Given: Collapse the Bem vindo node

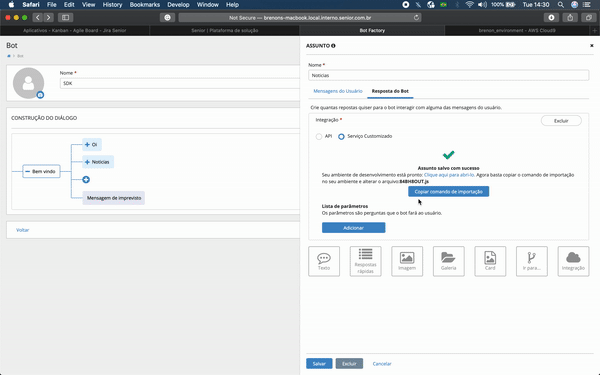Looking at the screenshot, I should pyautogui.click(x=28, y=171).
